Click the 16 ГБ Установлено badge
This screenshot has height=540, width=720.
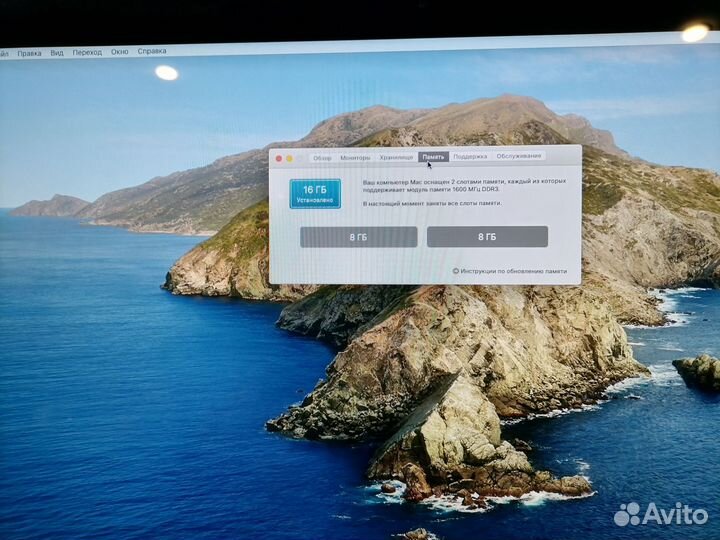[315, 194]
